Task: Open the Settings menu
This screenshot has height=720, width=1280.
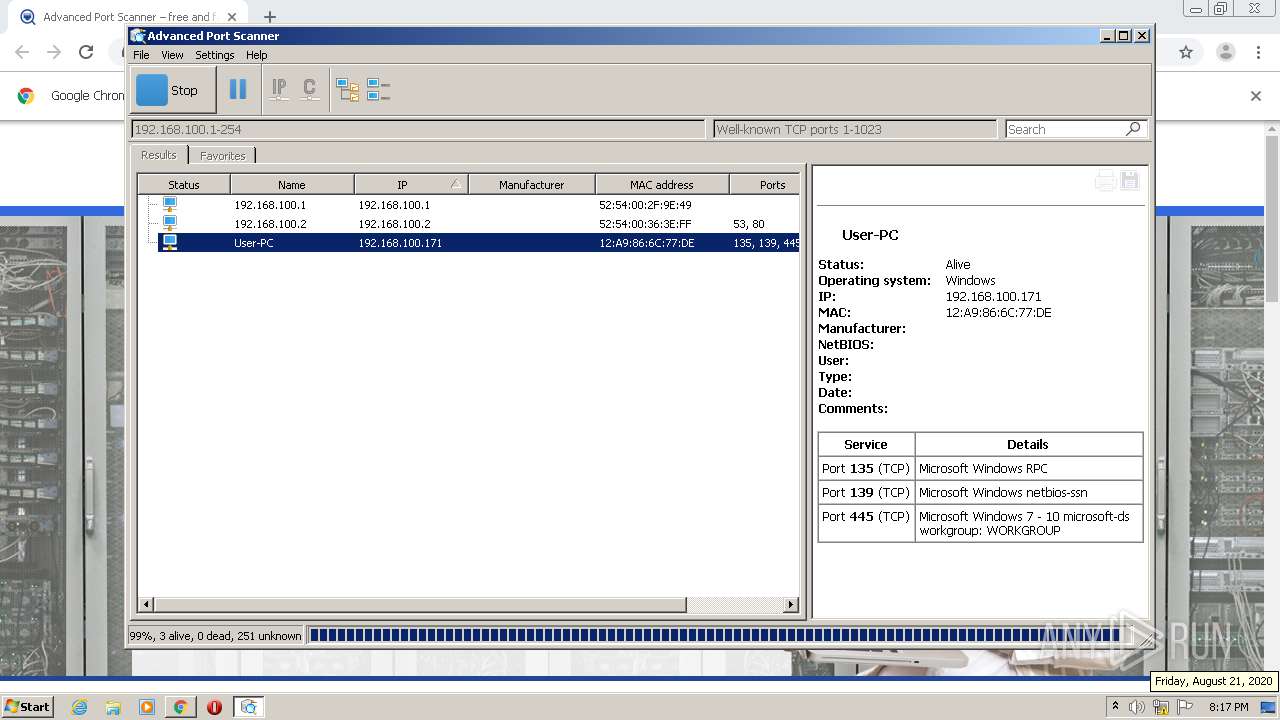Action: coord(214,55)
